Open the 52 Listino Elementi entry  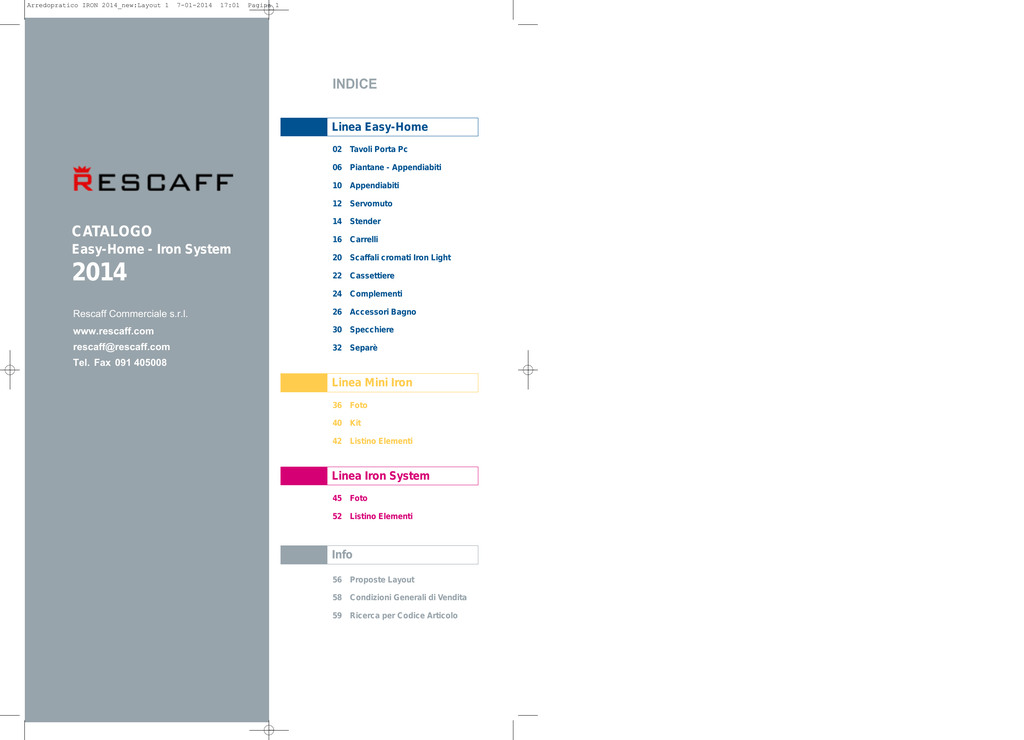(372, 517)
